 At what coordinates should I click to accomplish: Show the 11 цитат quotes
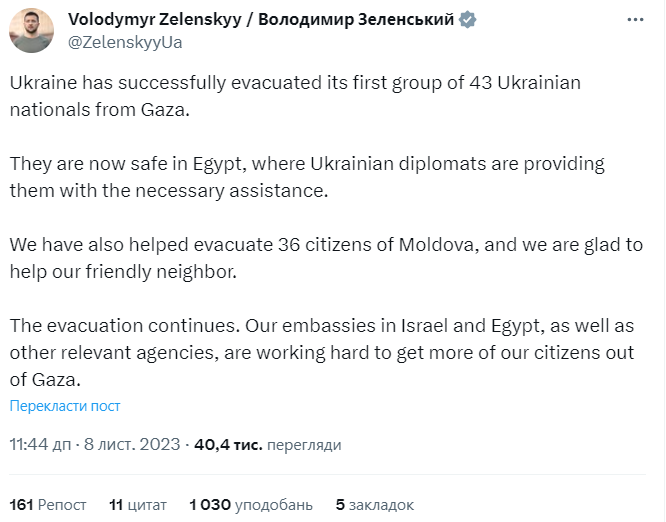(x=138, y=505)
